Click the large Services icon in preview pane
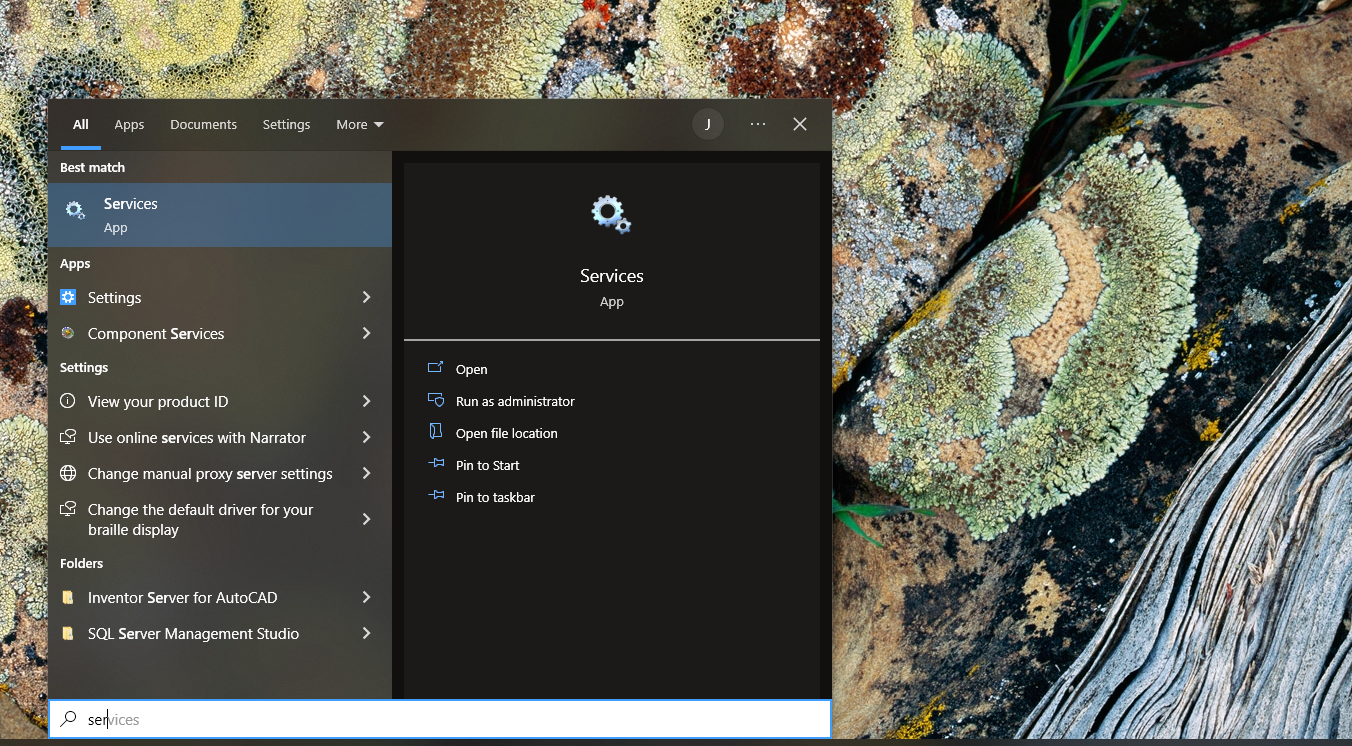This screenshot has height=746, width=1352. point(611,215)
